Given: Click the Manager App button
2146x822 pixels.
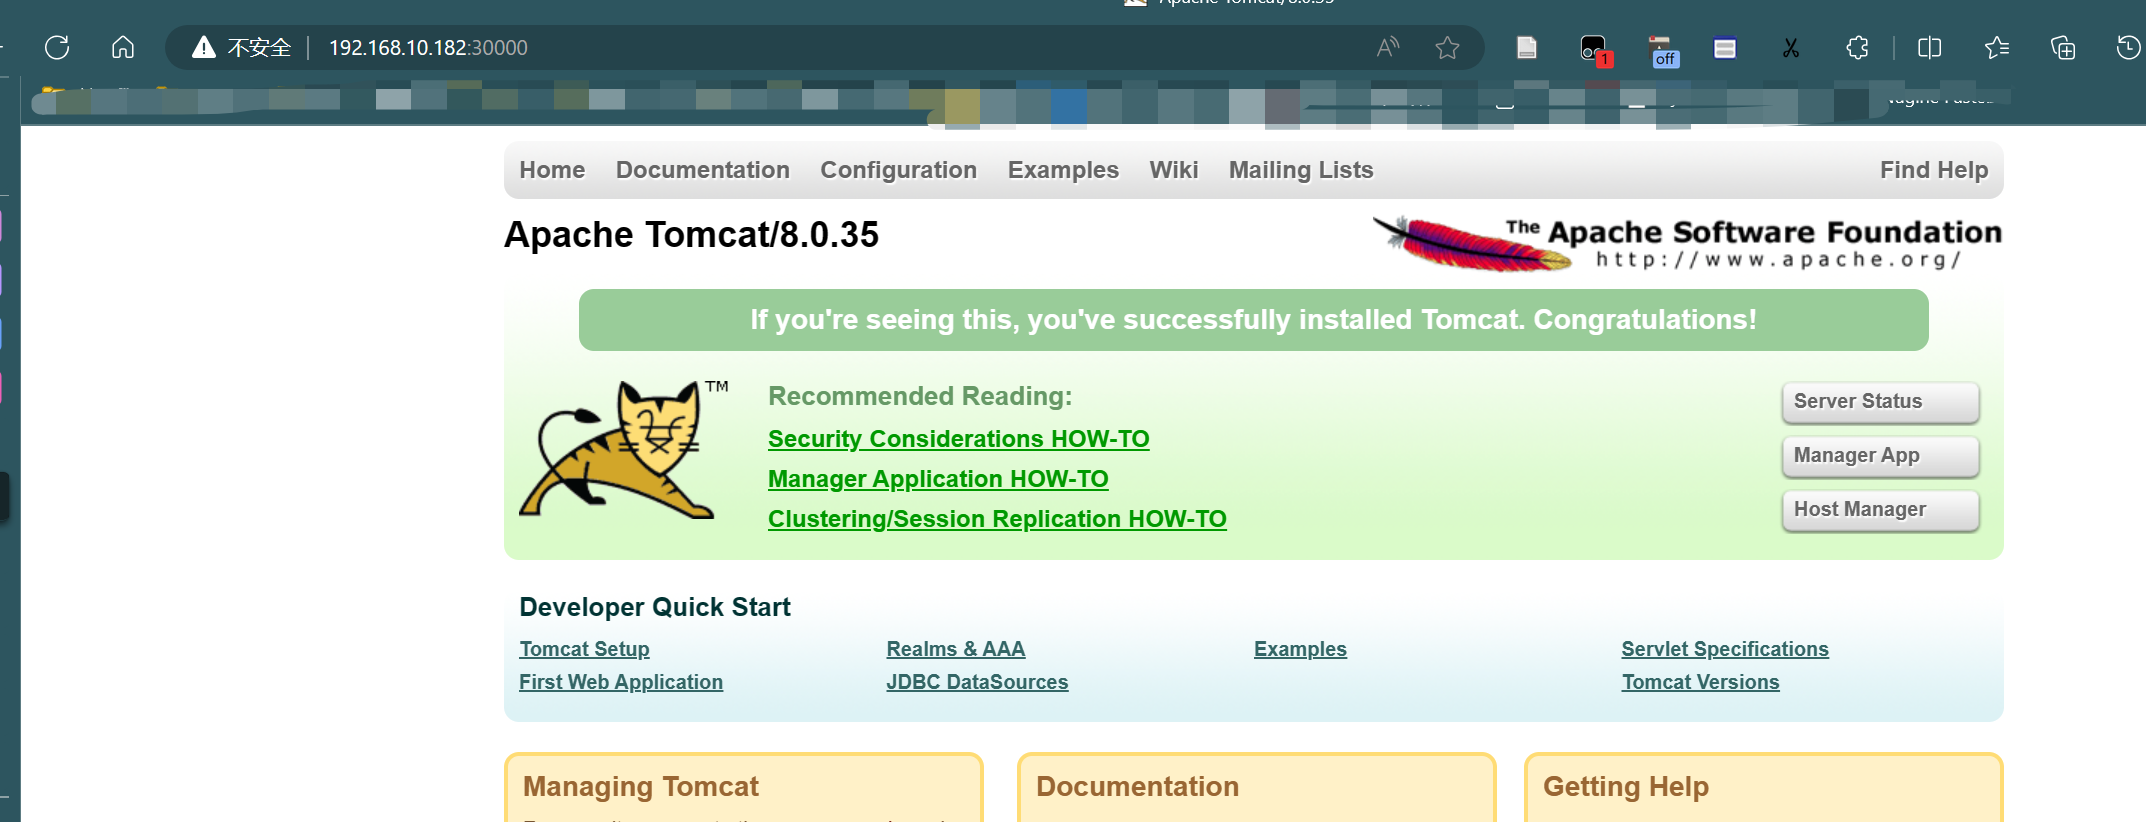Looking at the screenshot, I should click(1880, 456).
